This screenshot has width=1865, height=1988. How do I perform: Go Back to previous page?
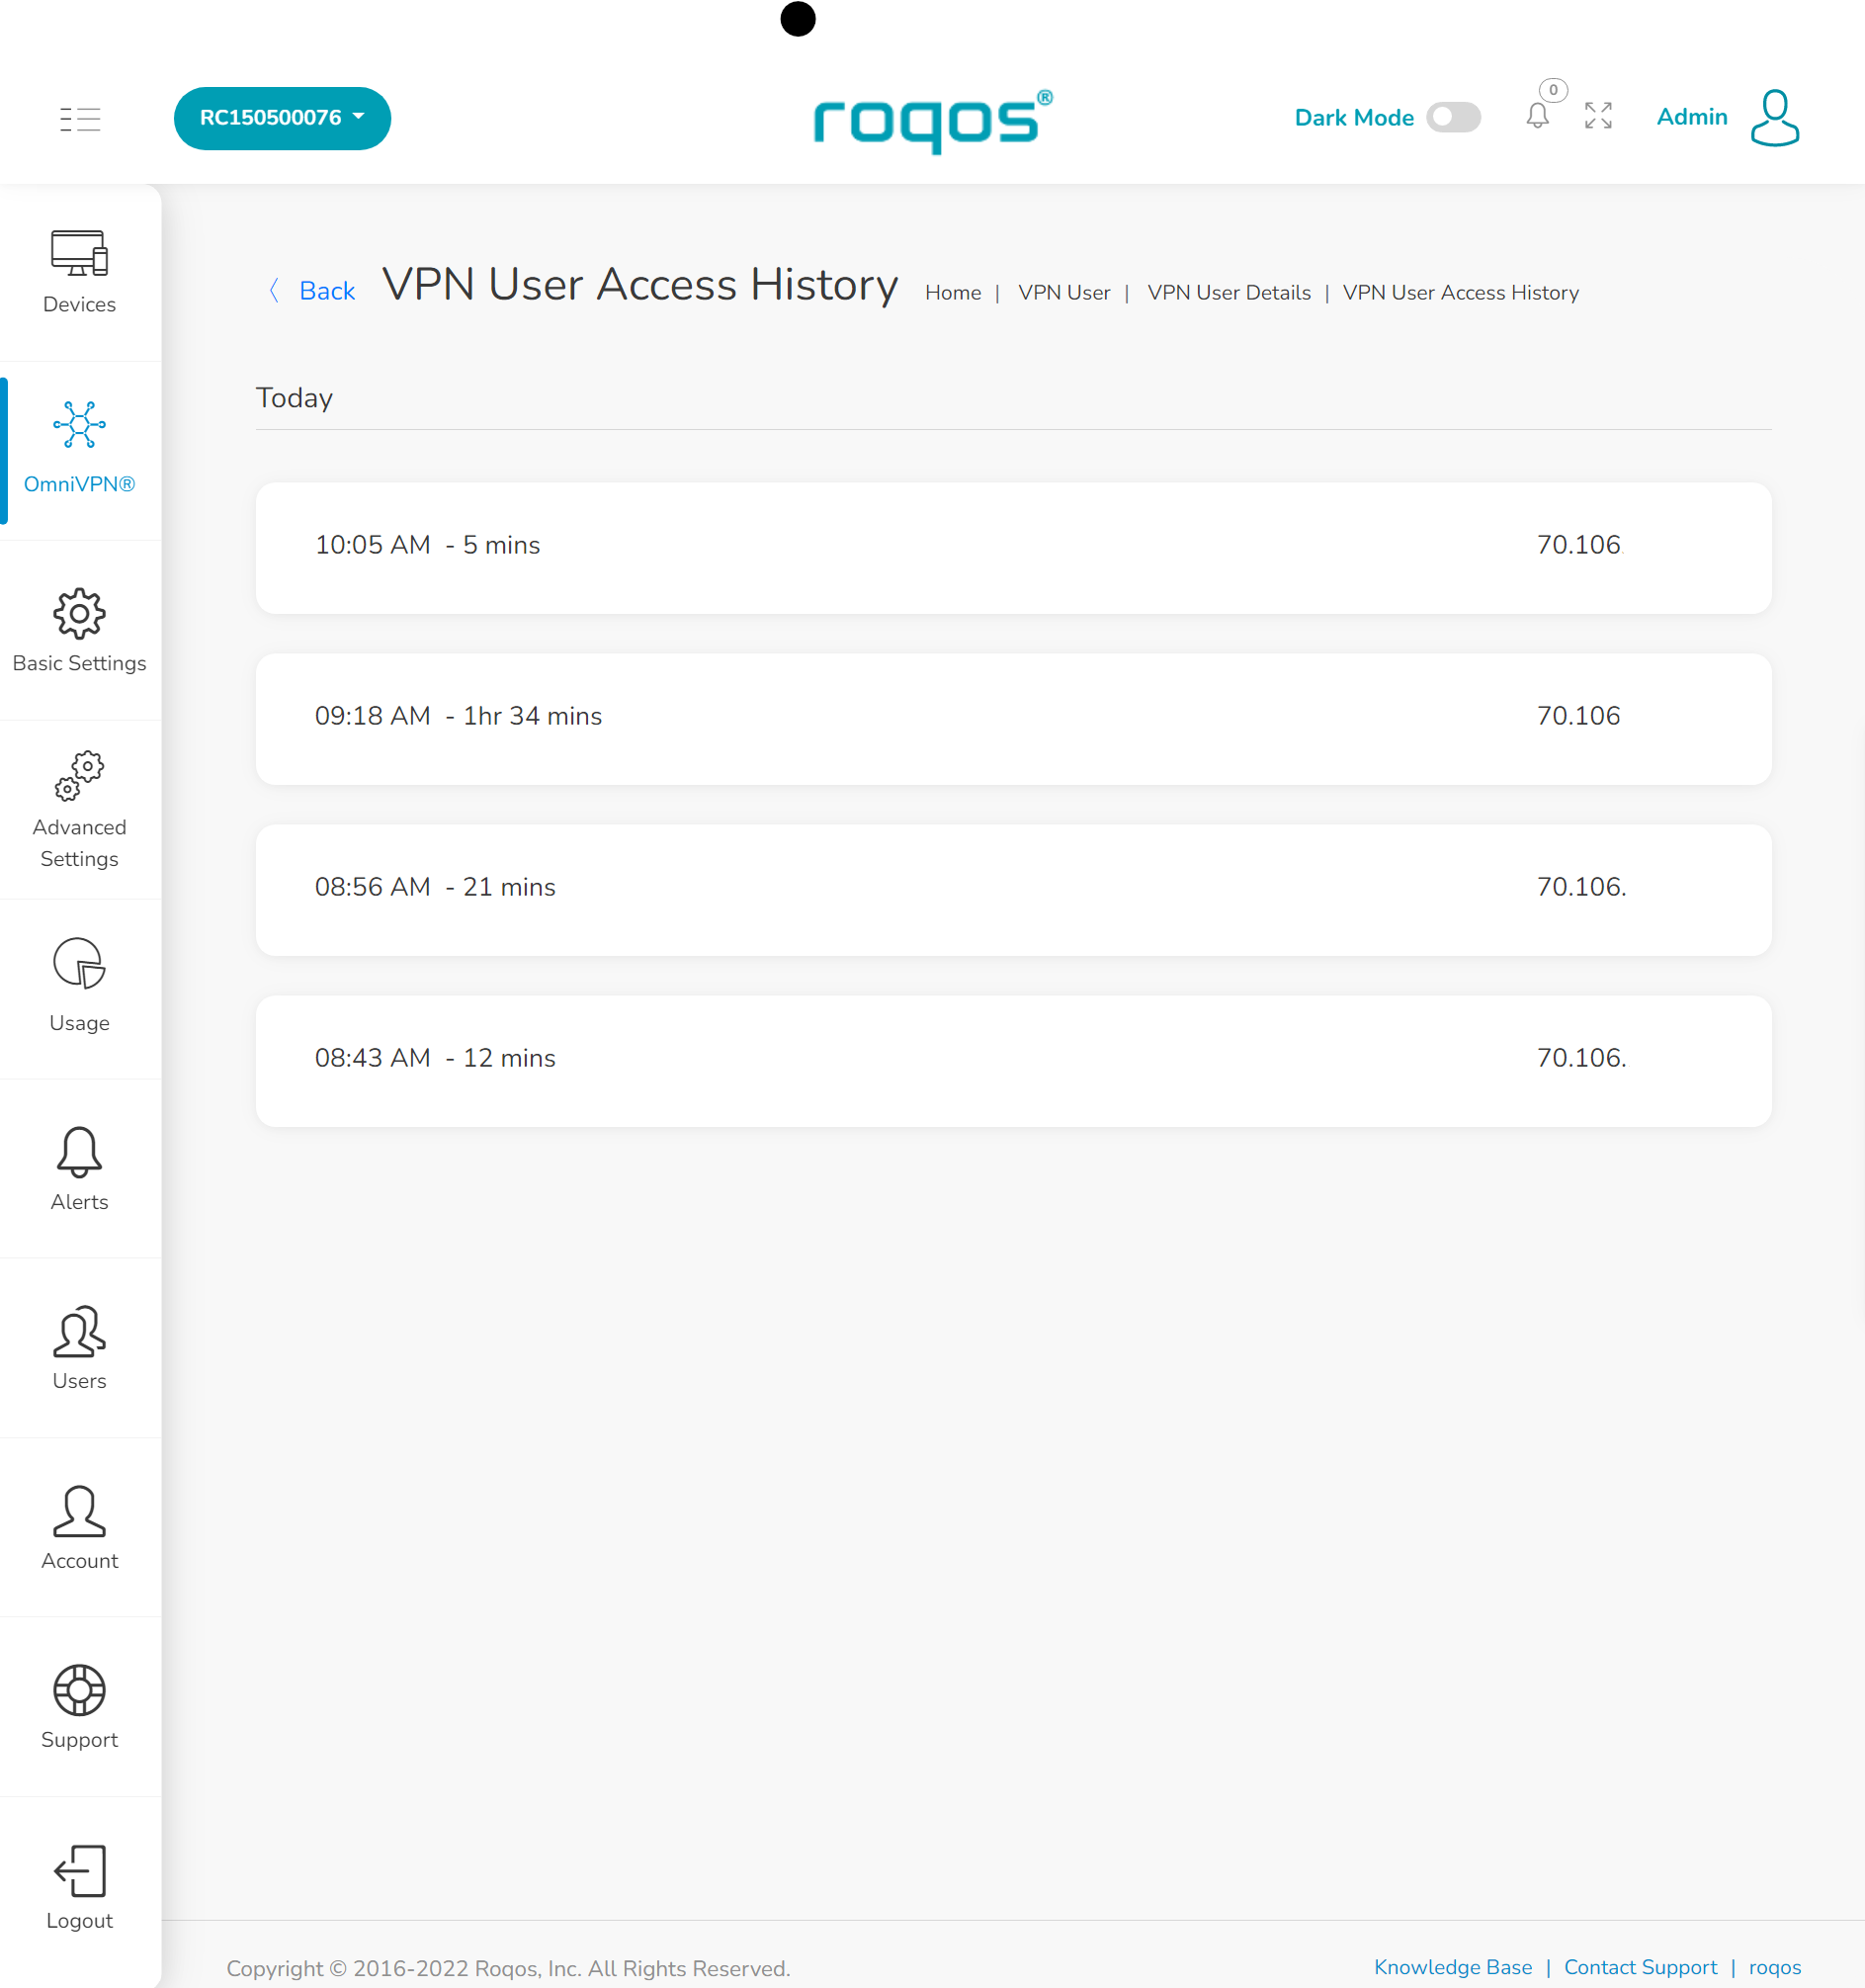[x=327, y=291]
